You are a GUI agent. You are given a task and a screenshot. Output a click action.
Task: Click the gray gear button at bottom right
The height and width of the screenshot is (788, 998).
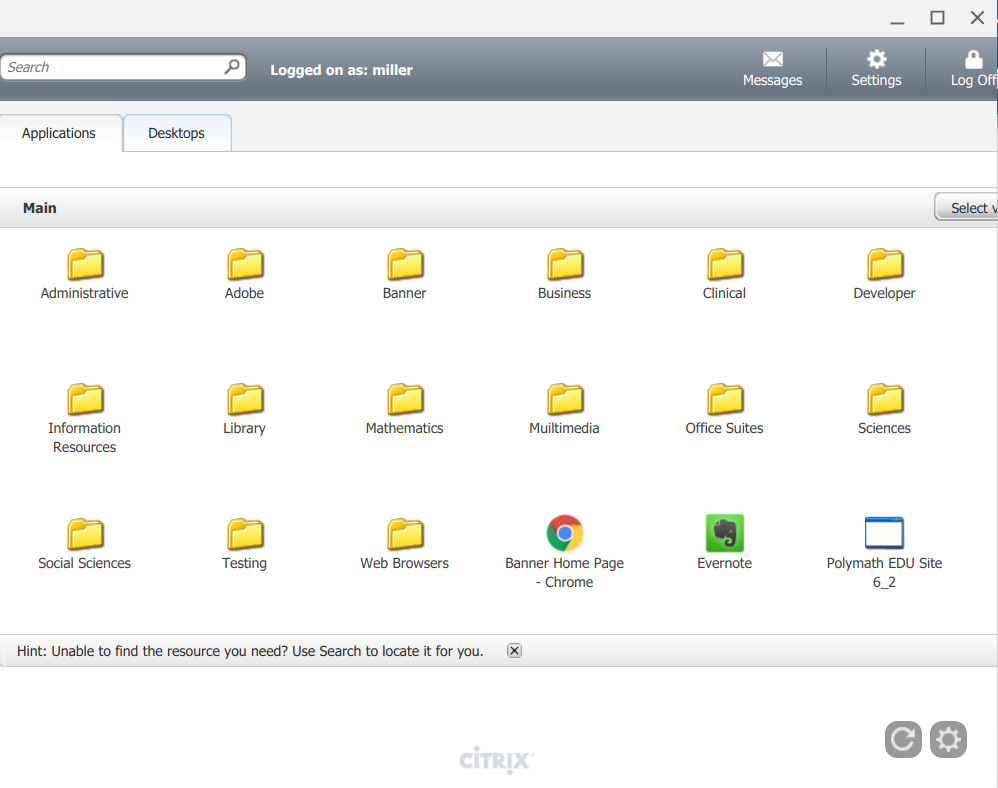click(948, 739)
